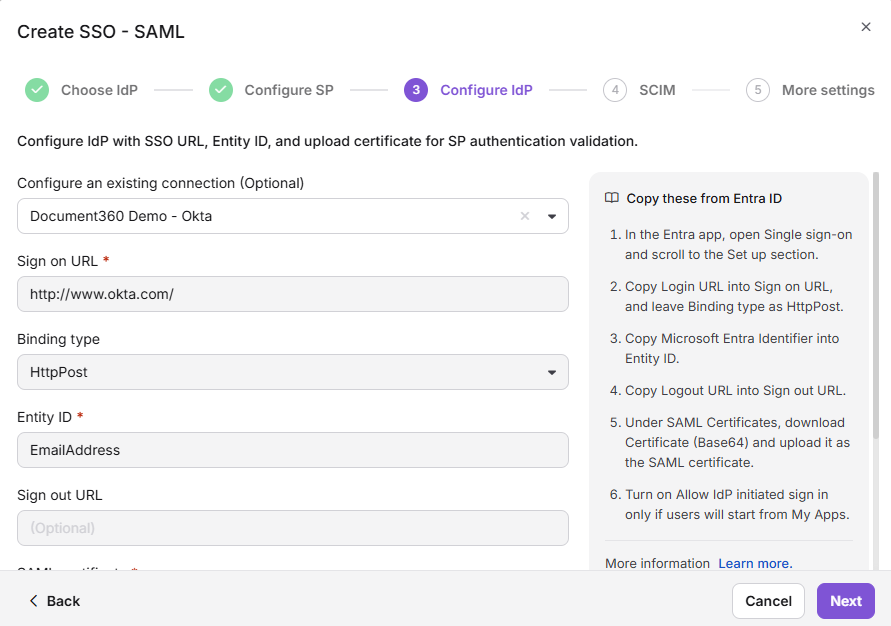Jump to the More settings step
This screenshot has height=626, width=891.
click(828, 90)
